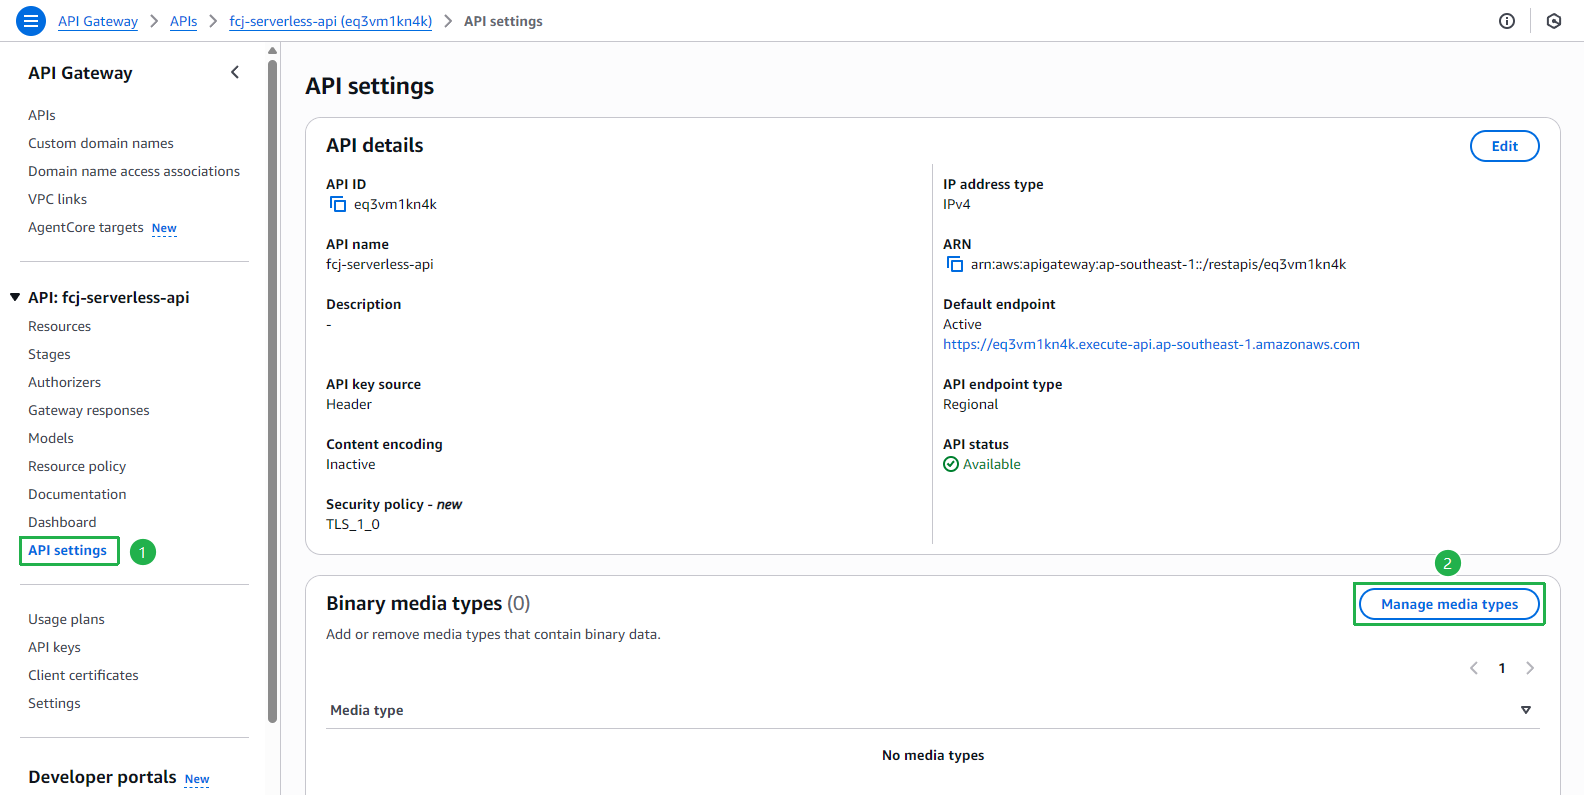
Task: Open Client certificates in sidebar
Action: pyautogui.click(x=83, y=675)
